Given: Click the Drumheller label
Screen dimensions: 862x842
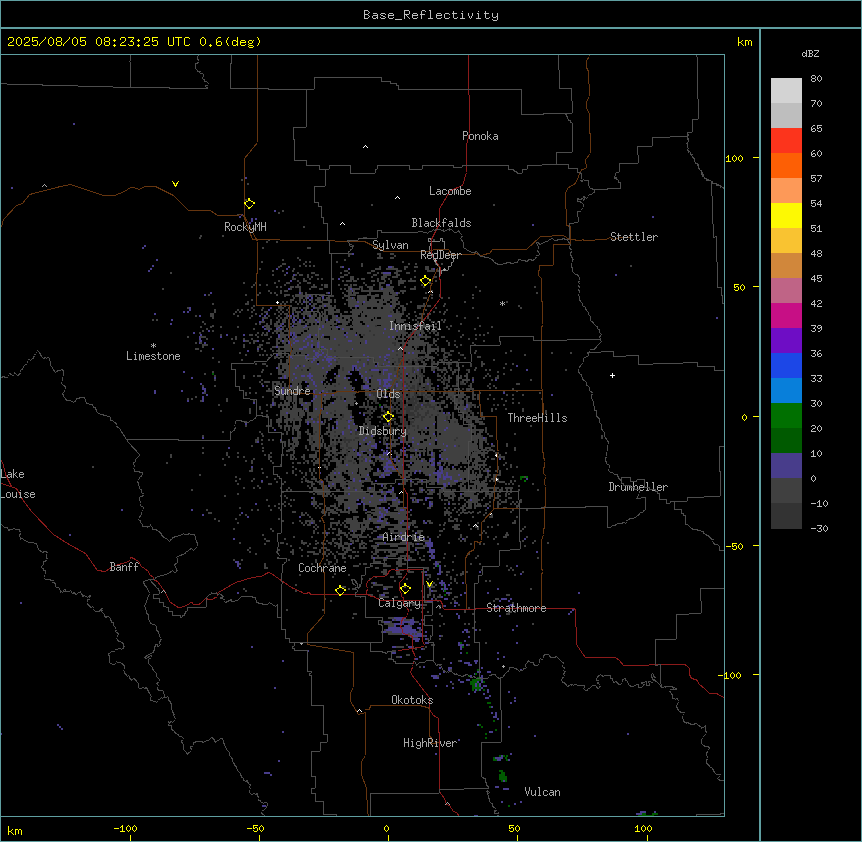Looking at the screenshot, I should click(x=638, y=487).
